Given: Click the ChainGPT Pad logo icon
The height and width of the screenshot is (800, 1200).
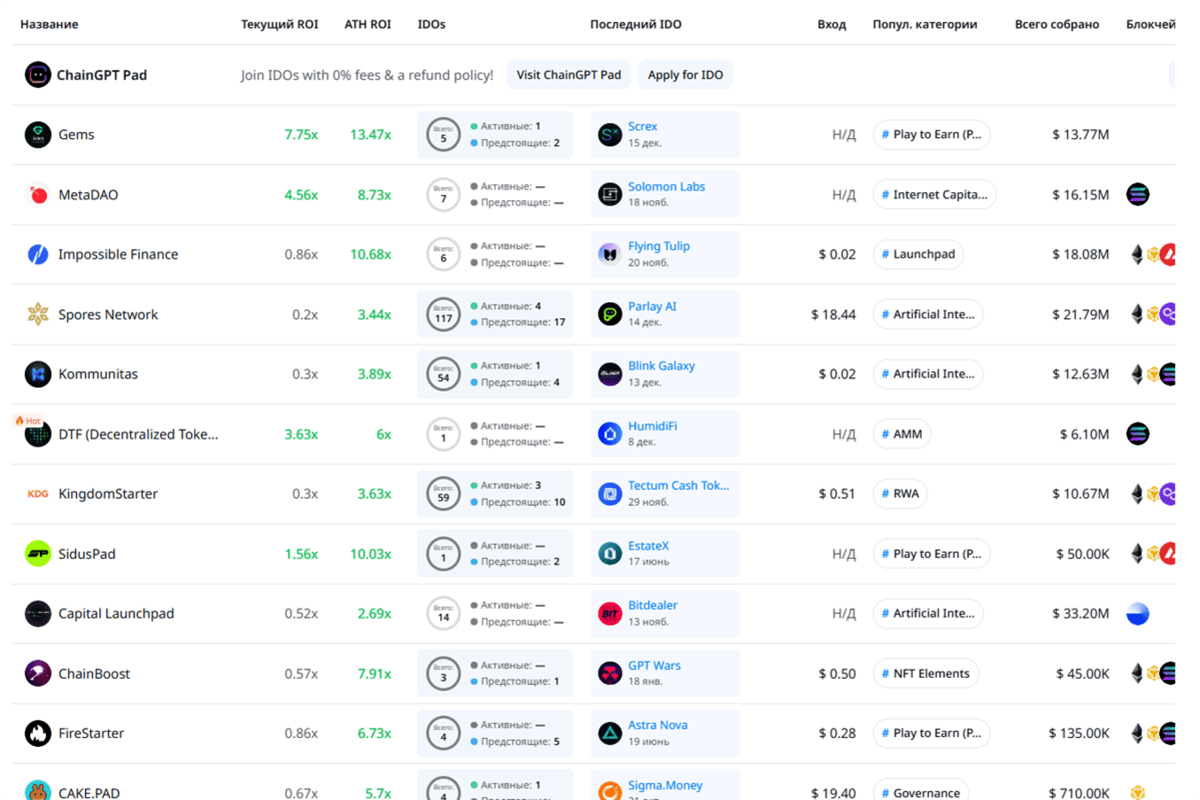Looking at the screenshot, I should pyautogui.click(x=37, y=74).
